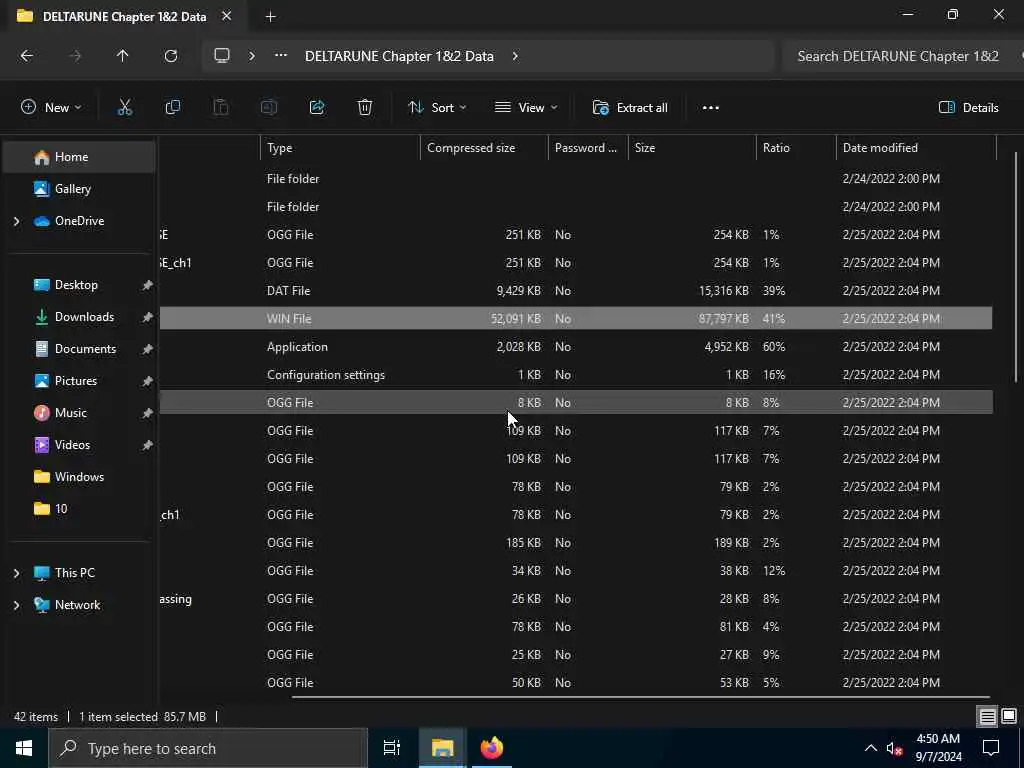Expand the OneDrive tree node
This screenshot has height=768, width=1024.
coord(16,221)
